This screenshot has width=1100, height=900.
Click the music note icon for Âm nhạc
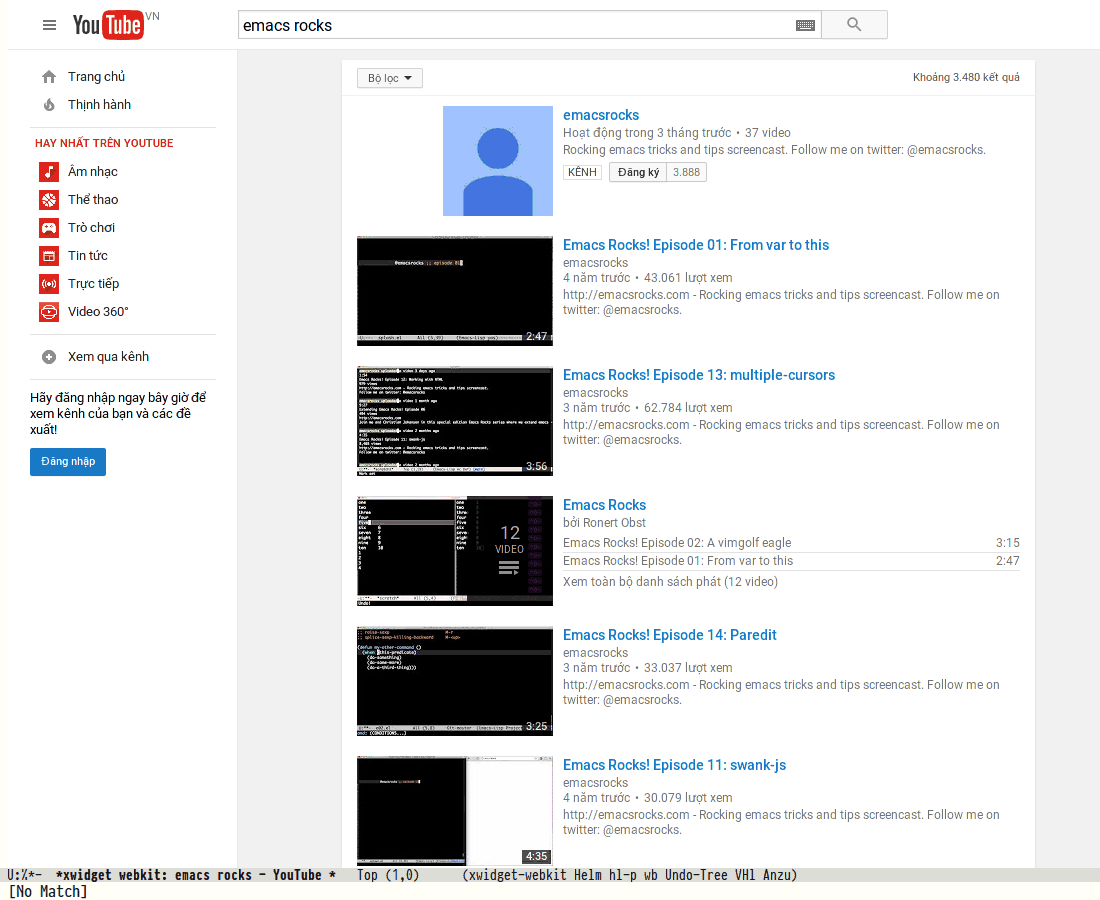pos(49,172)
